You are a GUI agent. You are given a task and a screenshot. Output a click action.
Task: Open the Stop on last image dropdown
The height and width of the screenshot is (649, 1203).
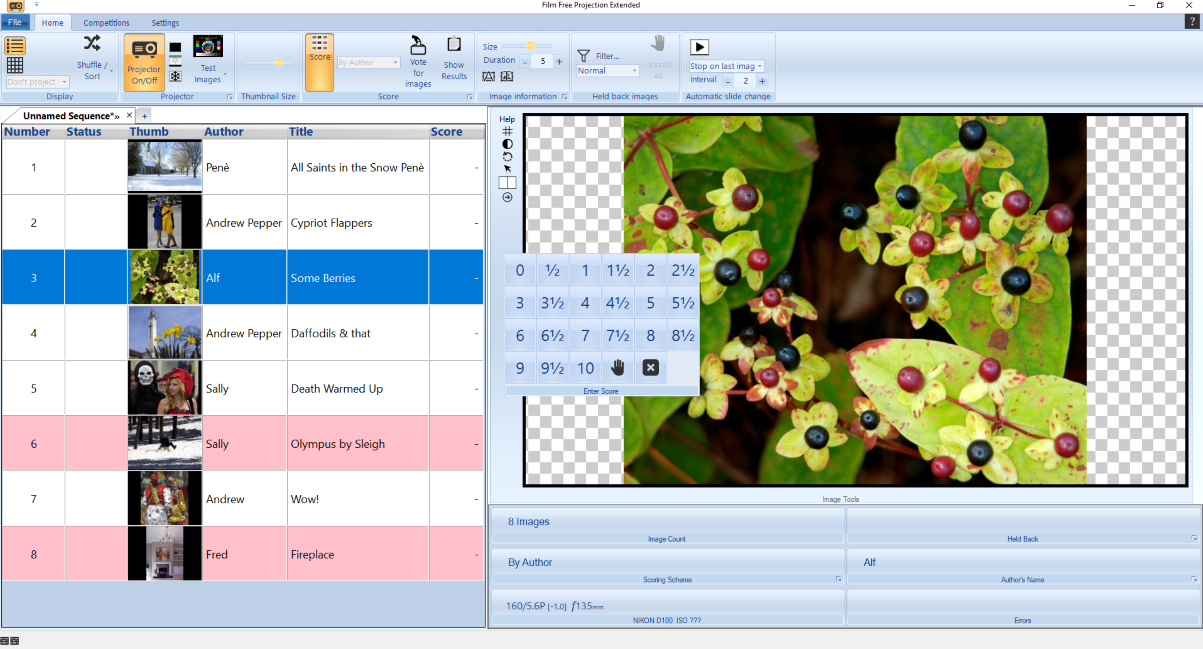(727, 66)
